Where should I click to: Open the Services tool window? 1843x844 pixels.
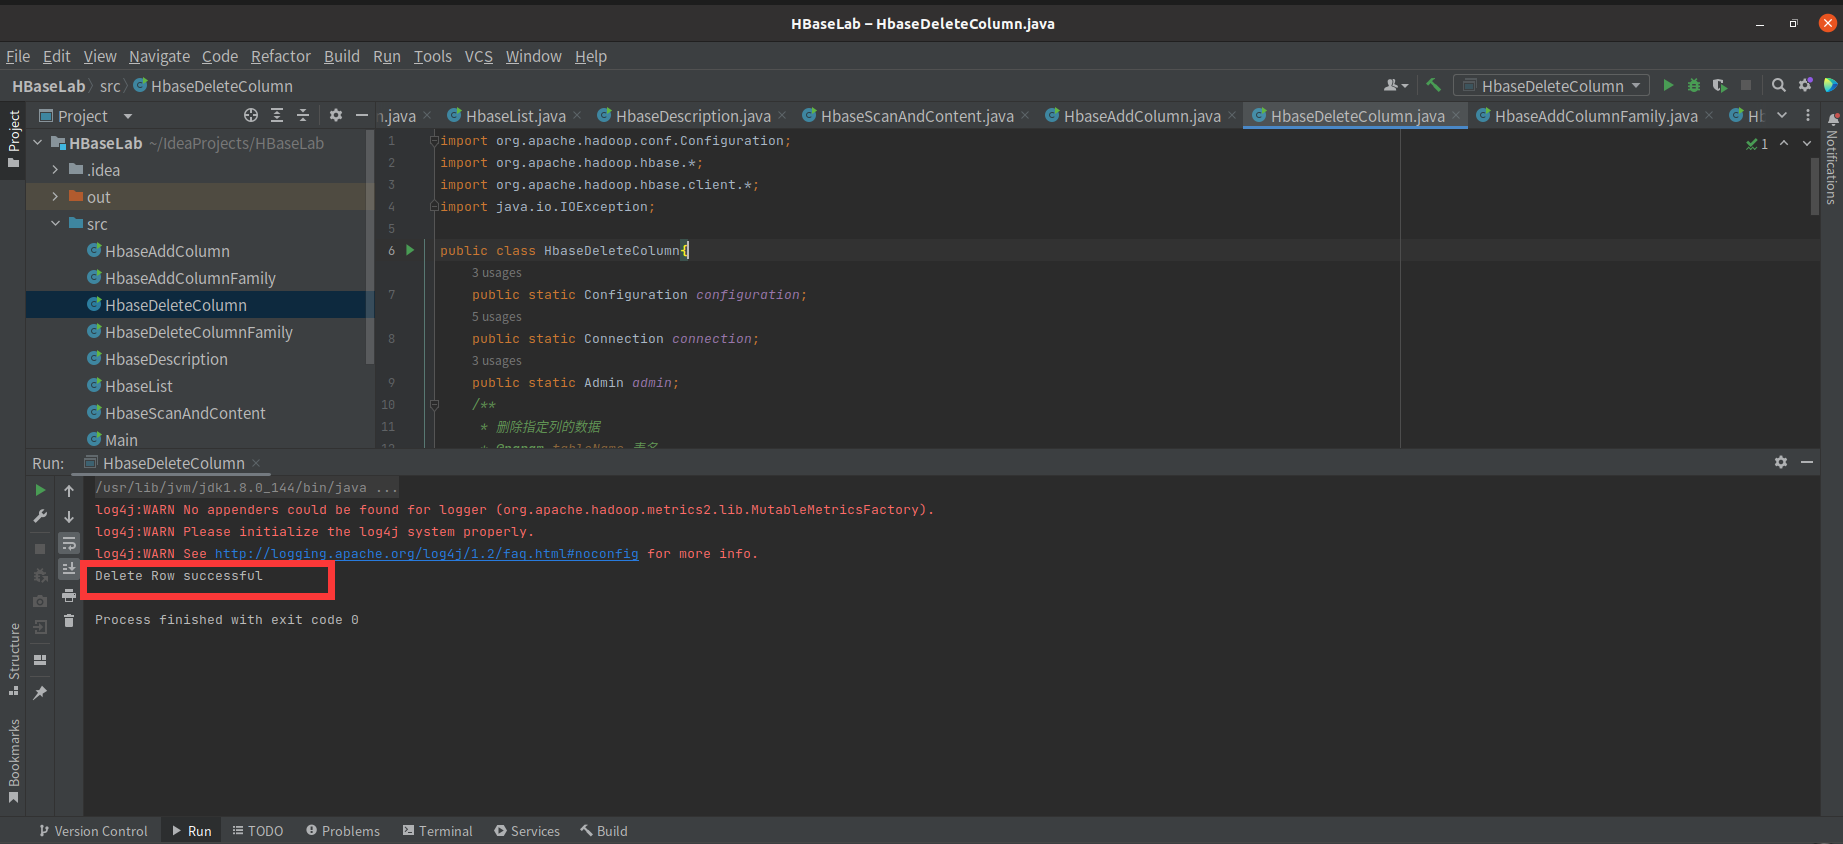(527, 831)
